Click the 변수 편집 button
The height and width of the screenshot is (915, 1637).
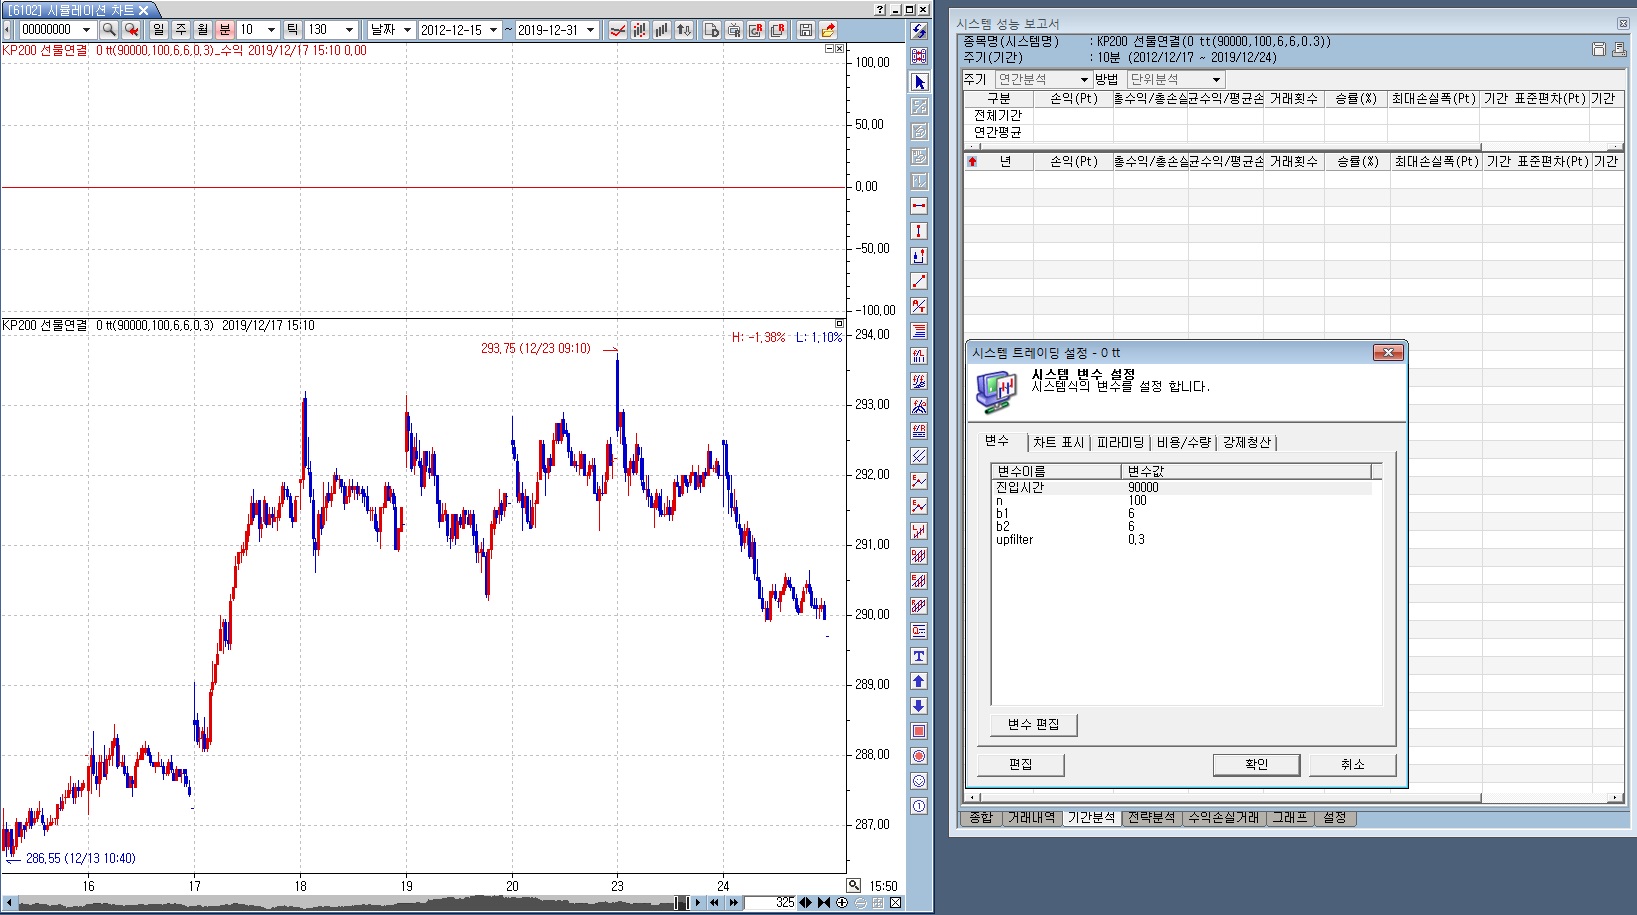point(1033,725)
